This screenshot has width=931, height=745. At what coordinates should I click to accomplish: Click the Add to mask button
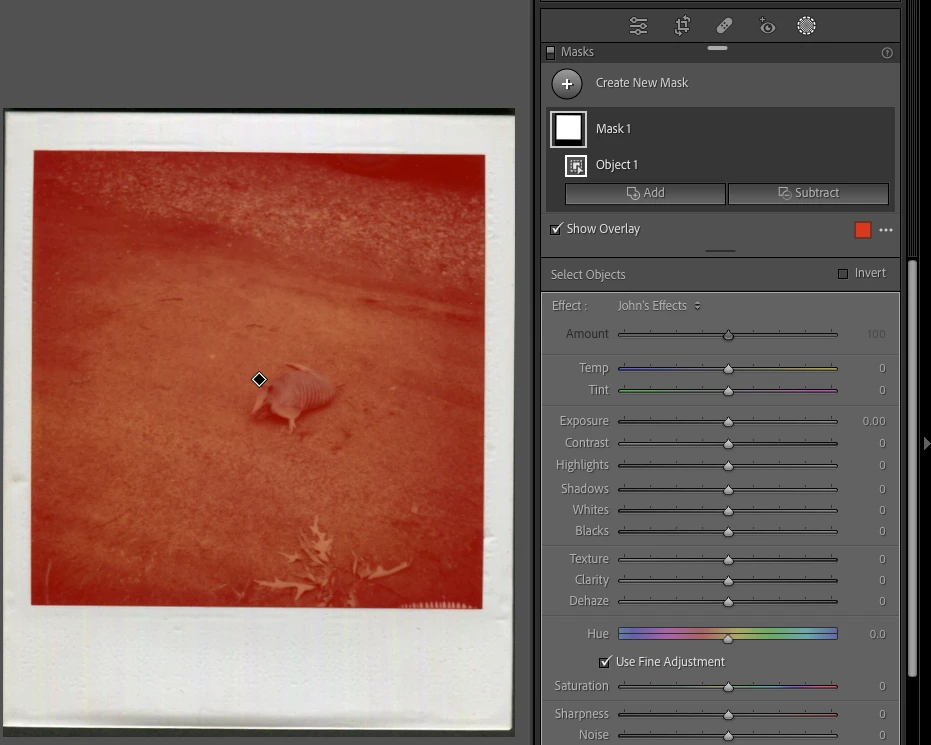coord(645,193)
